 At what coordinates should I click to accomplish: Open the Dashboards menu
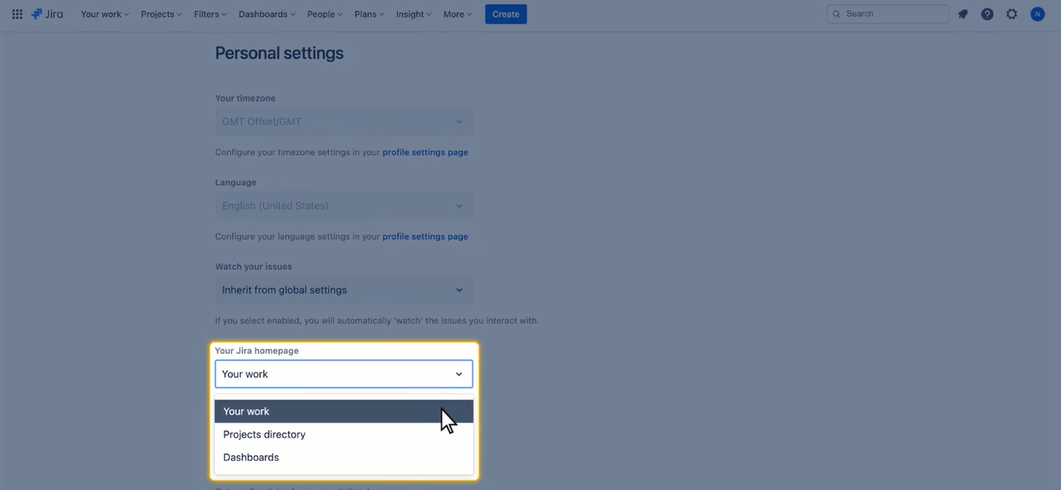267,14
